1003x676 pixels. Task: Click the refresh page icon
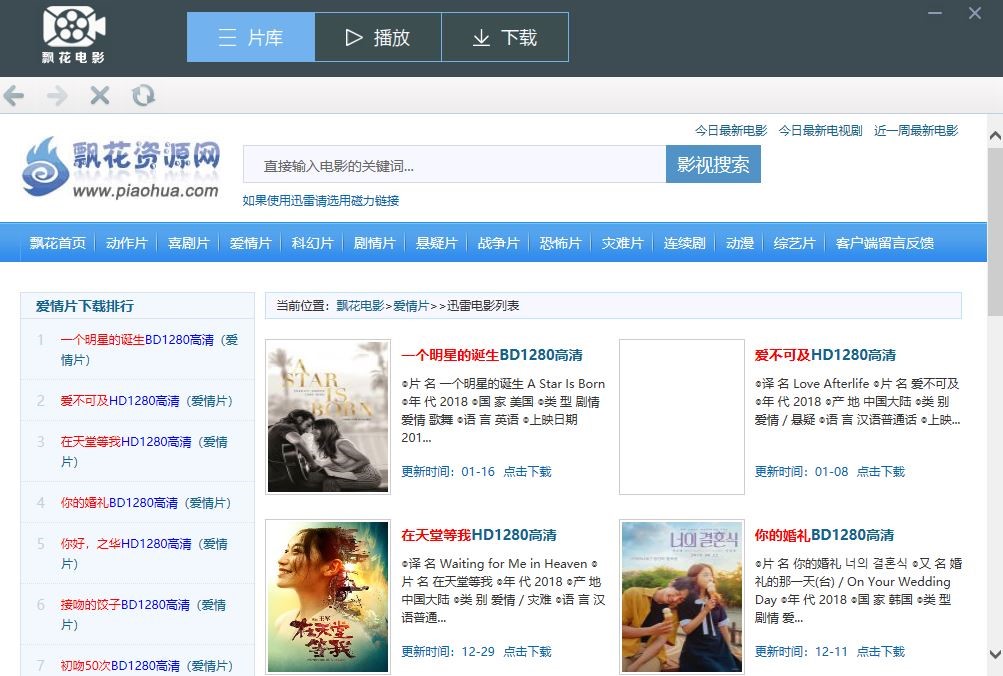(143, 96)
